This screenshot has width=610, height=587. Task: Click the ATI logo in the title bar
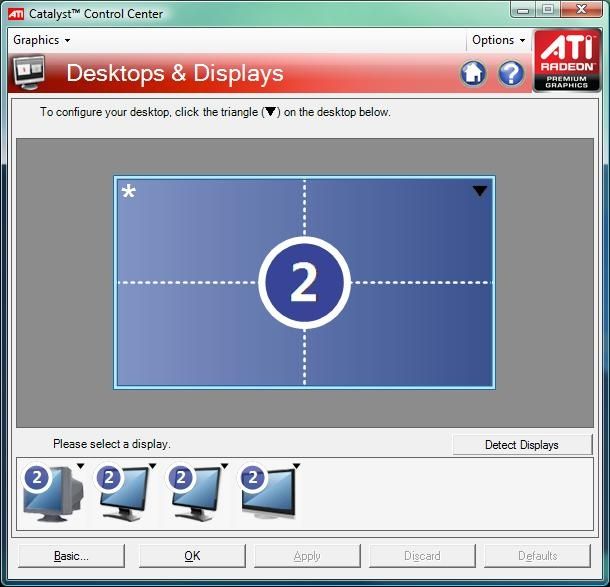[16, 14]
